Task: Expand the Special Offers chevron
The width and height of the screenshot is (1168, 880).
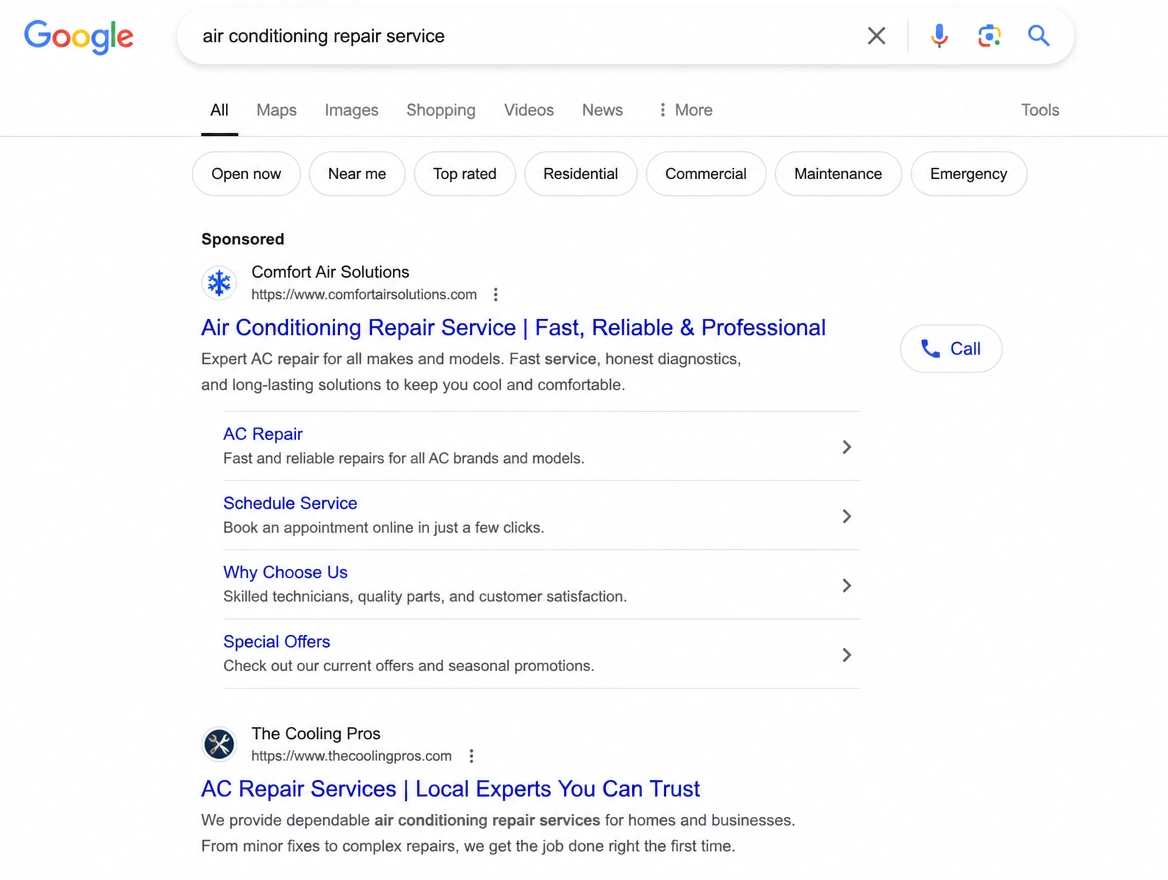Action: coord(846,655)
